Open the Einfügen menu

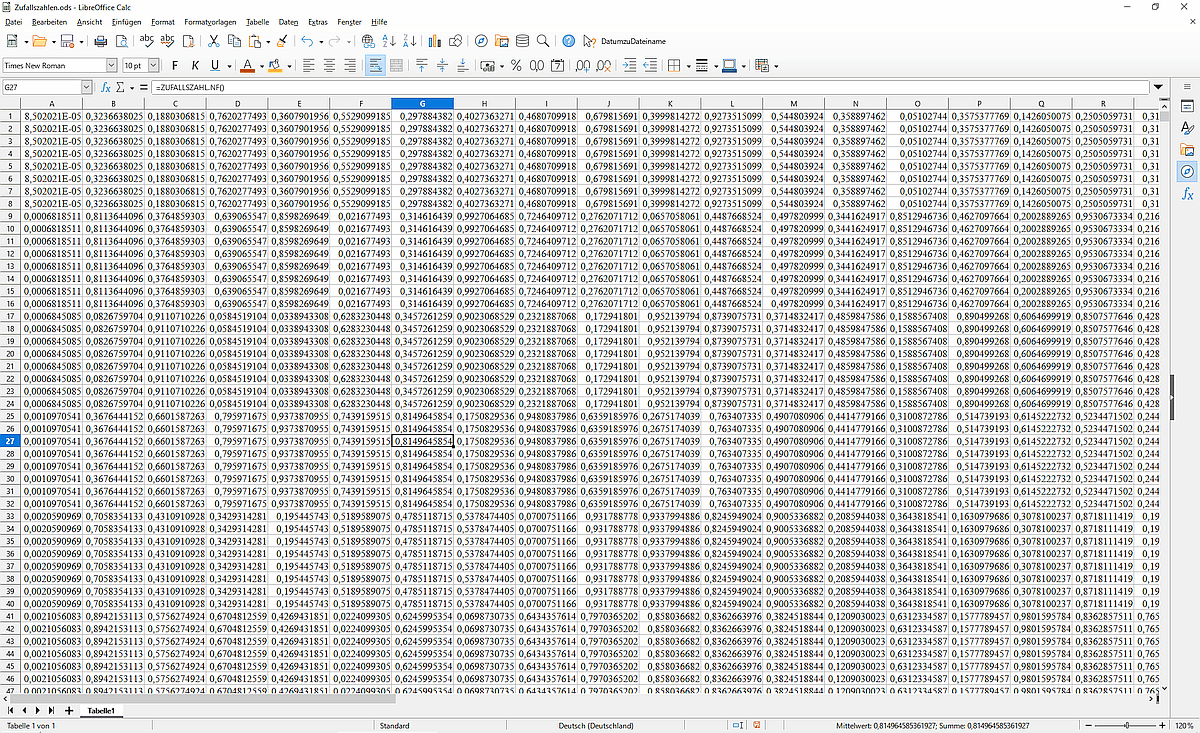[126, 21]
